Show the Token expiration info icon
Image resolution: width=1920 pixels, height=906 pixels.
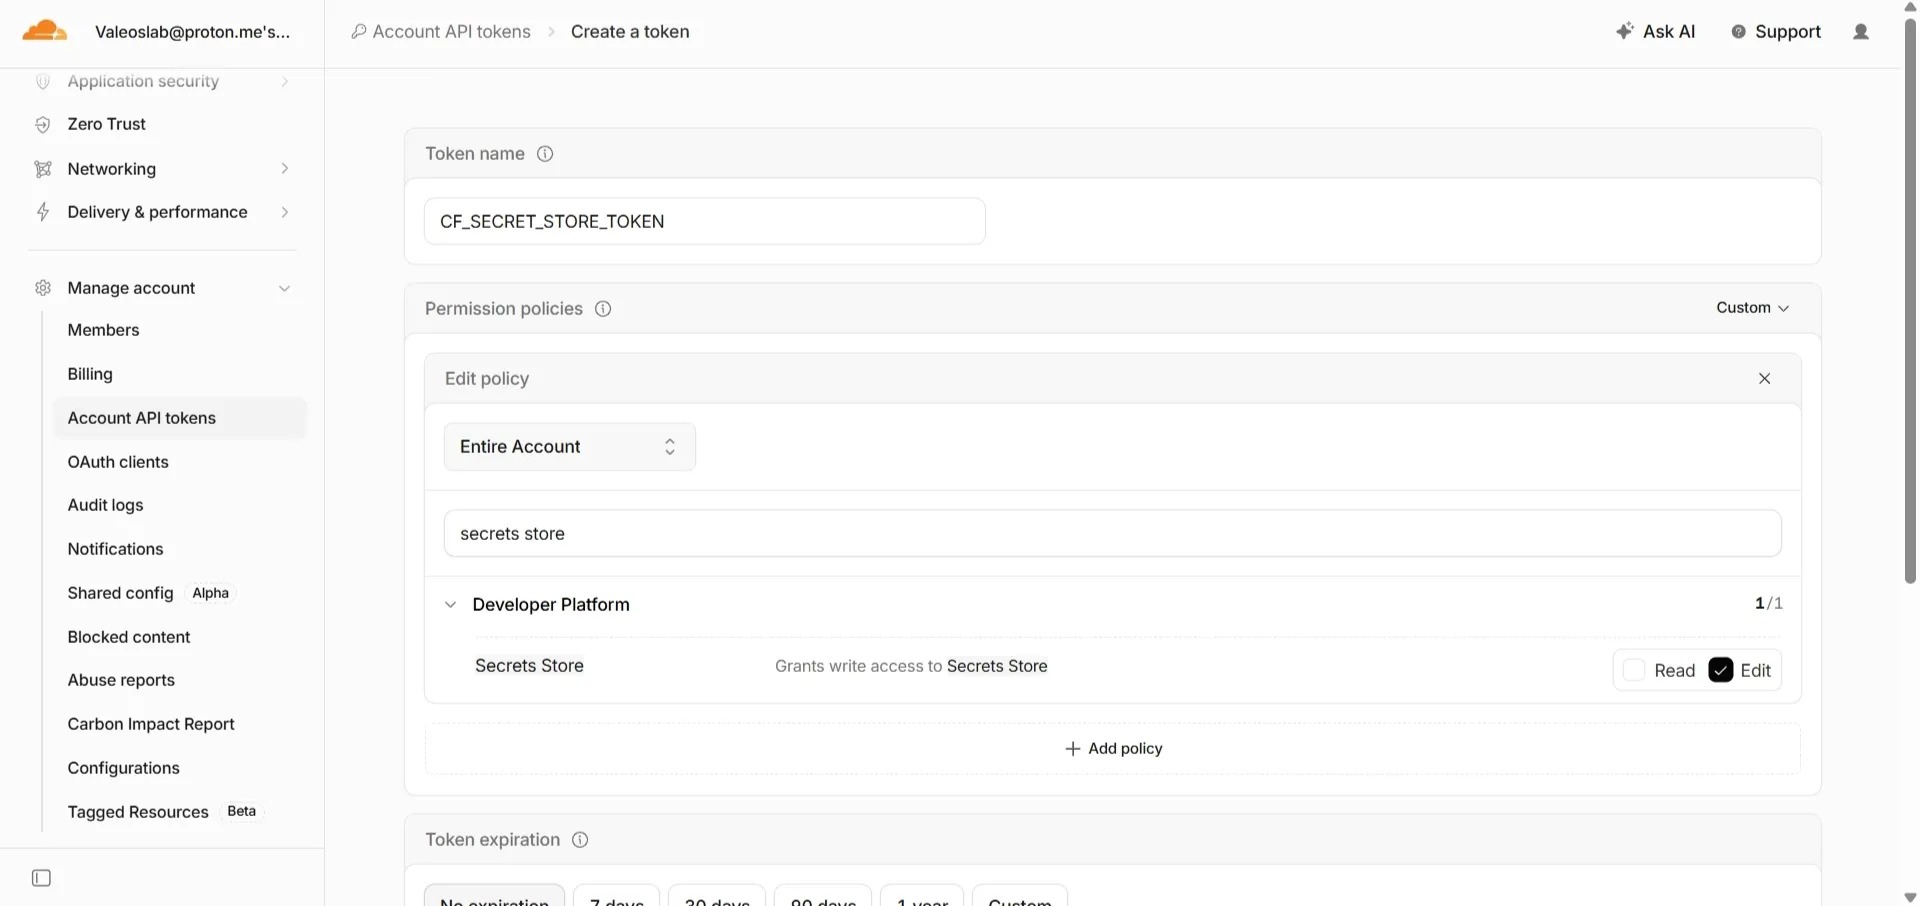[580, 840]
